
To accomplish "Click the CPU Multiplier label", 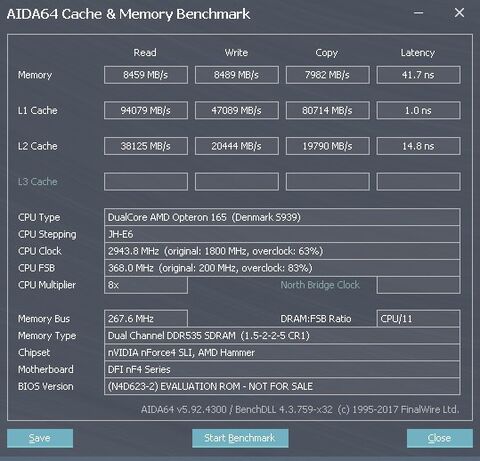I will [47, 285].
